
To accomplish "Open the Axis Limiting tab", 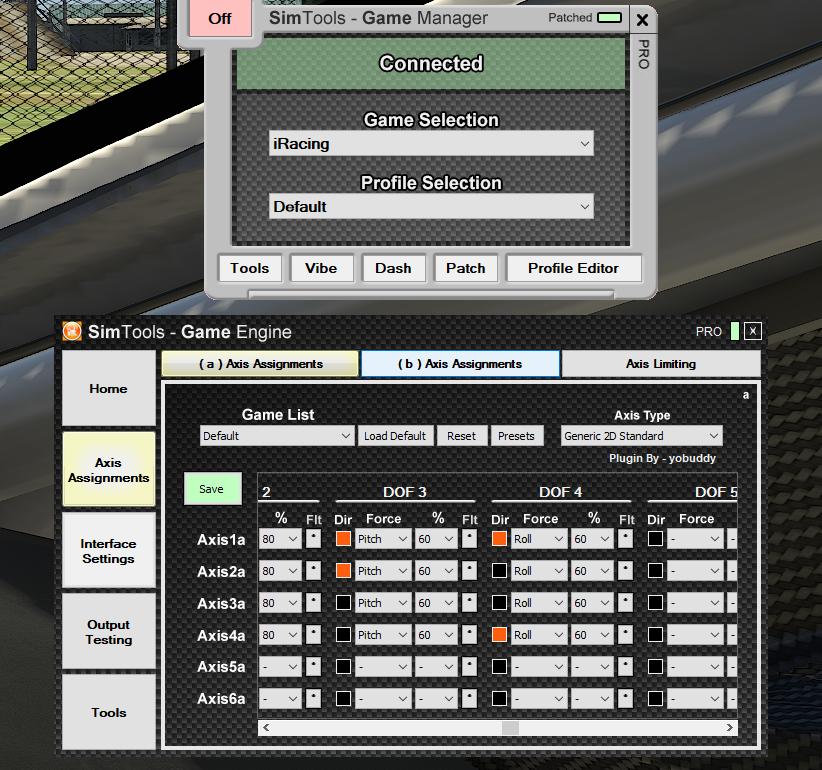I will pos(661,364).
